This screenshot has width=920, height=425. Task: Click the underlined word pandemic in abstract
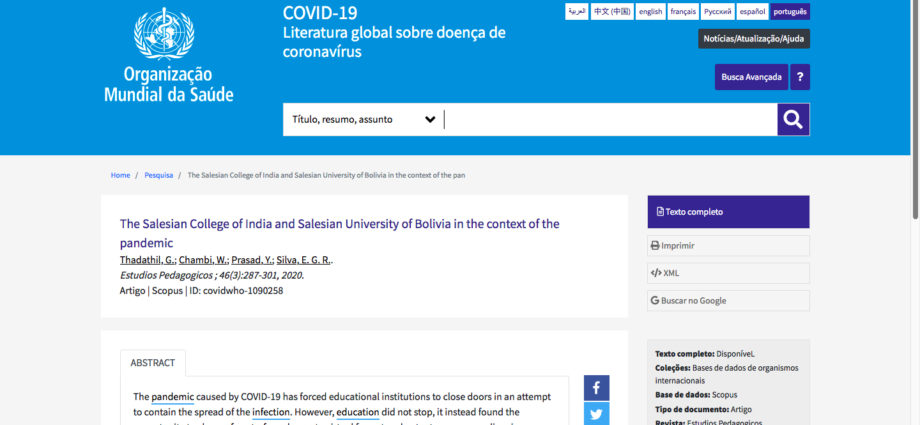click(172, 397)
